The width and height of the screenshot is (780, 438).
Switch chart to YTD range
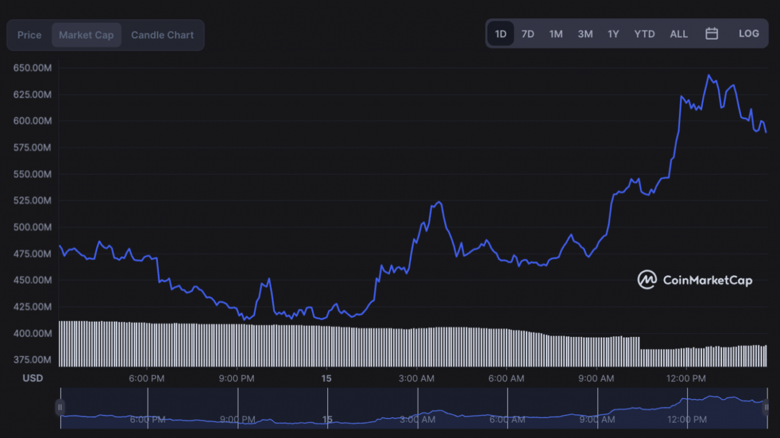coord(645,34)
